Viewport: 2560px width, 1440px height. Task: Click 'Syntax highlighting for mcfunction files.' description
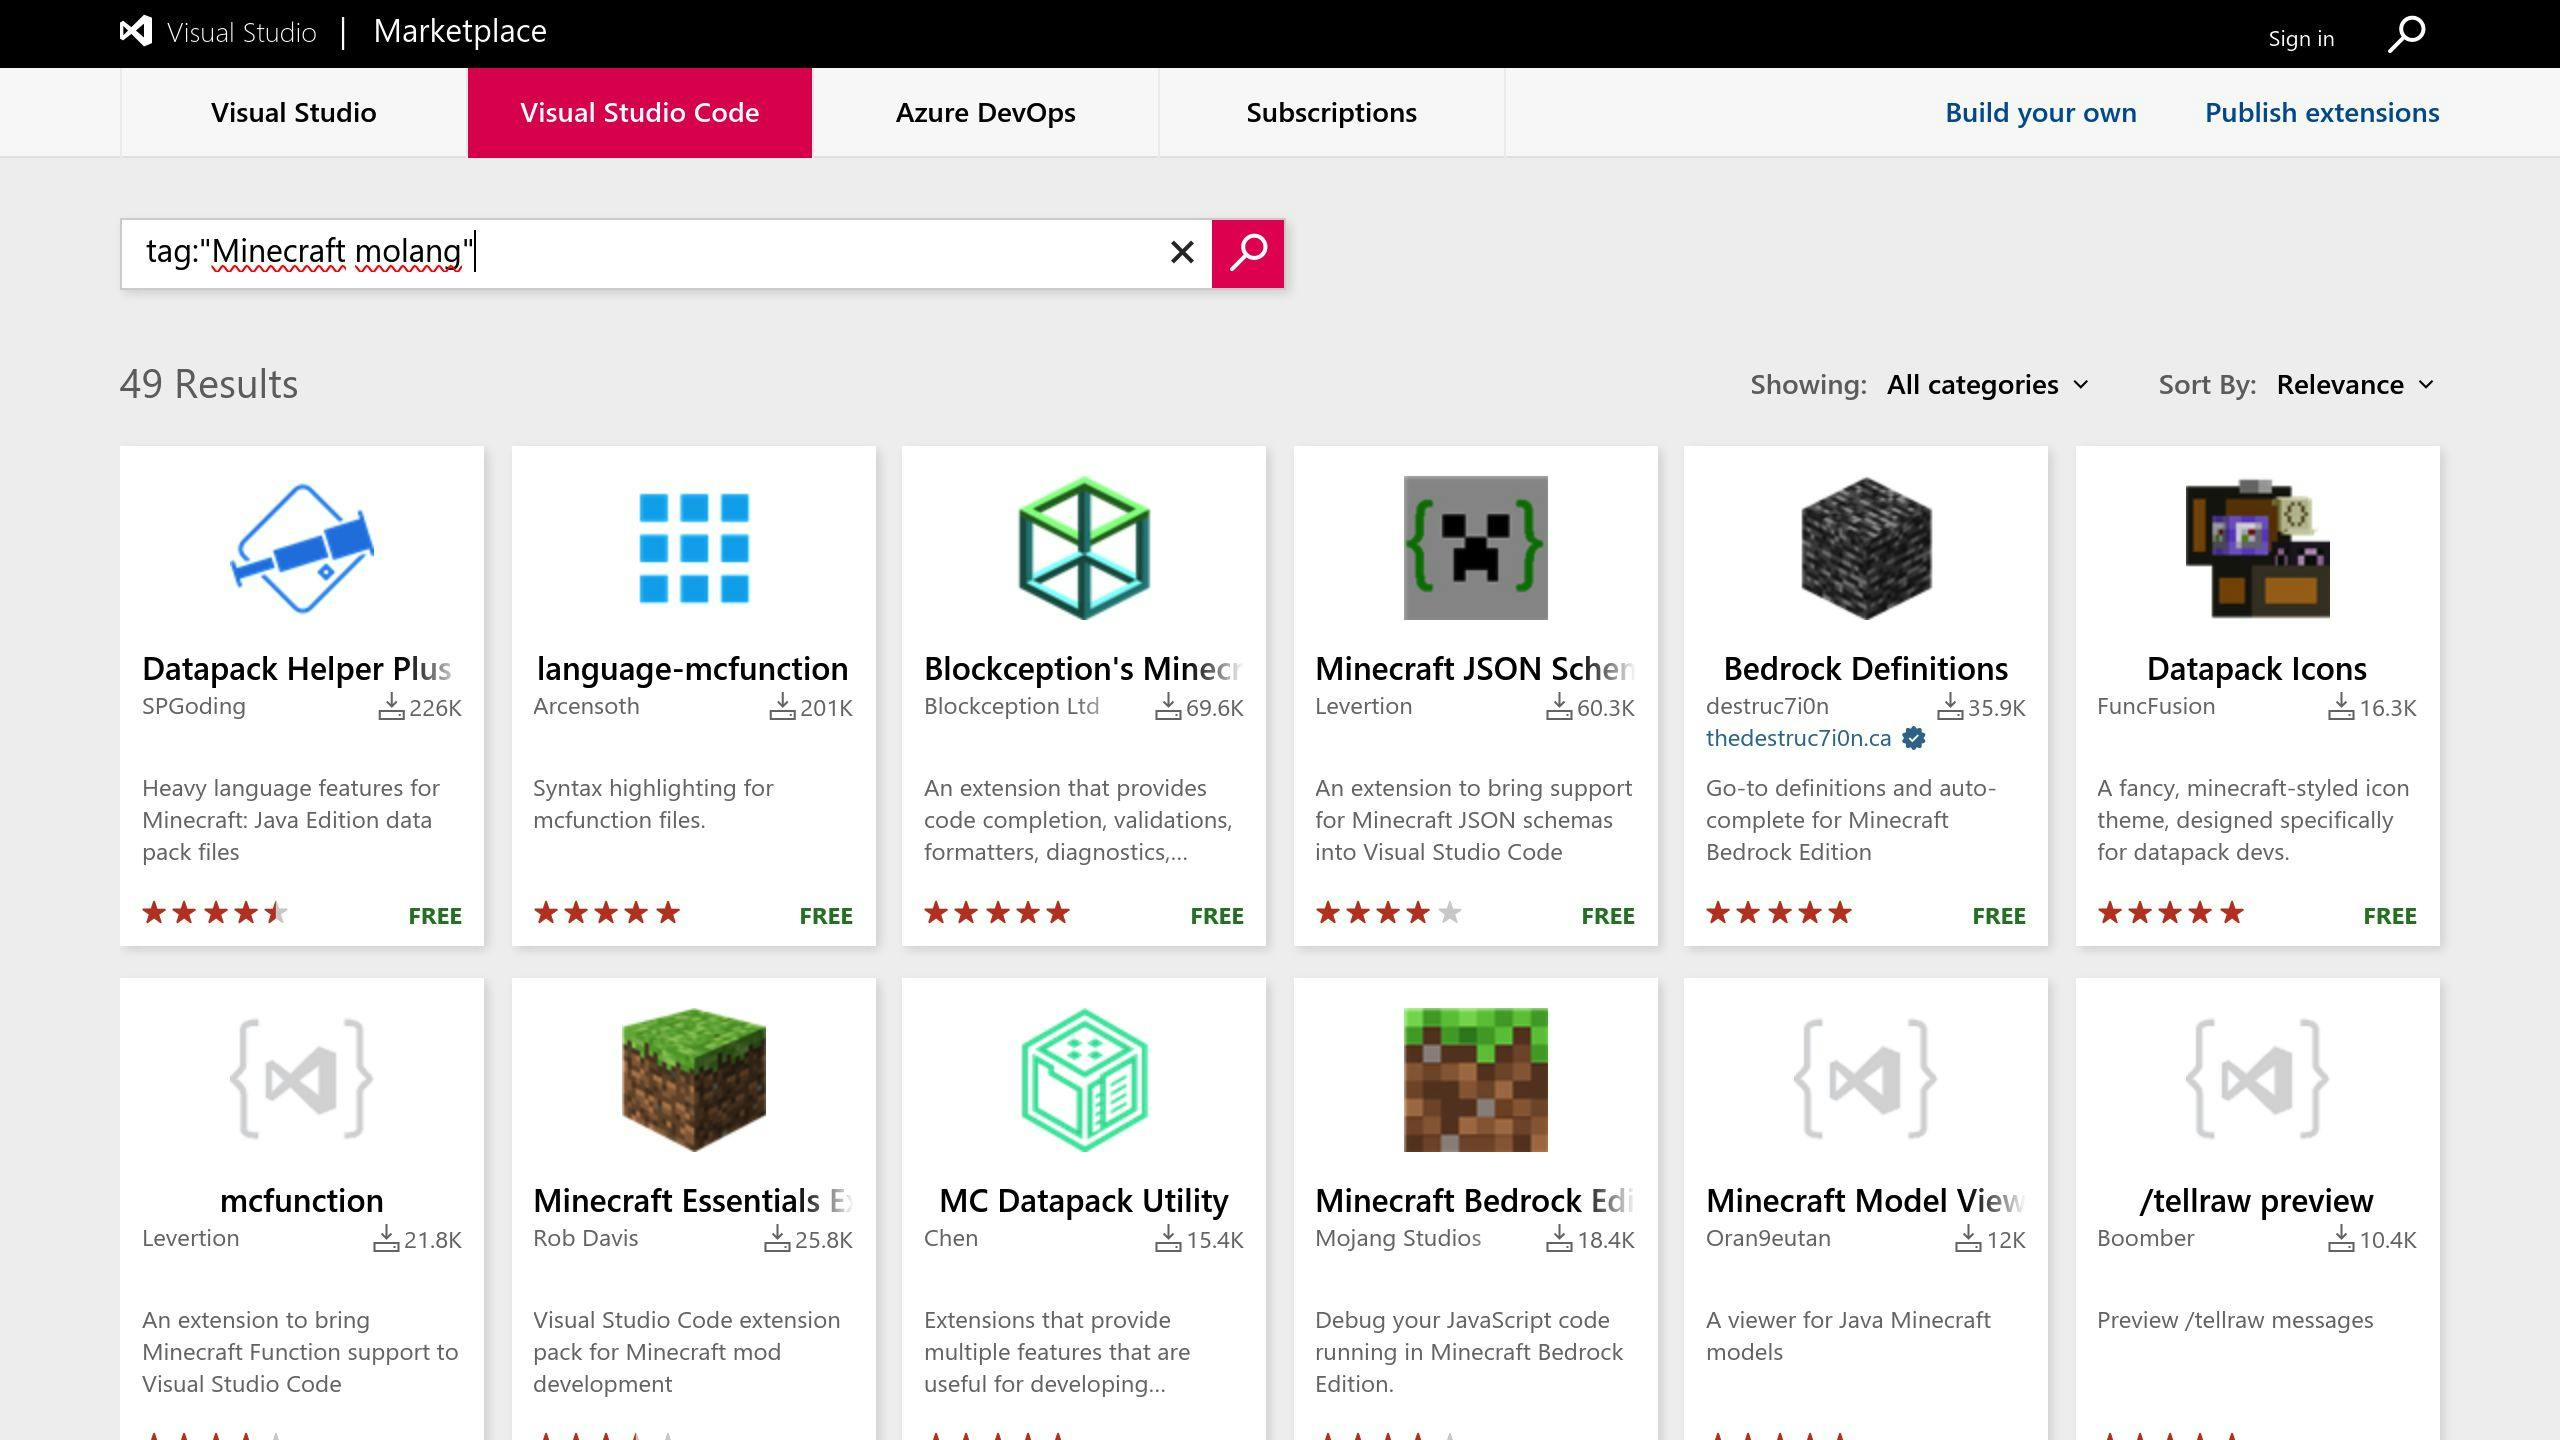(653, 804)
